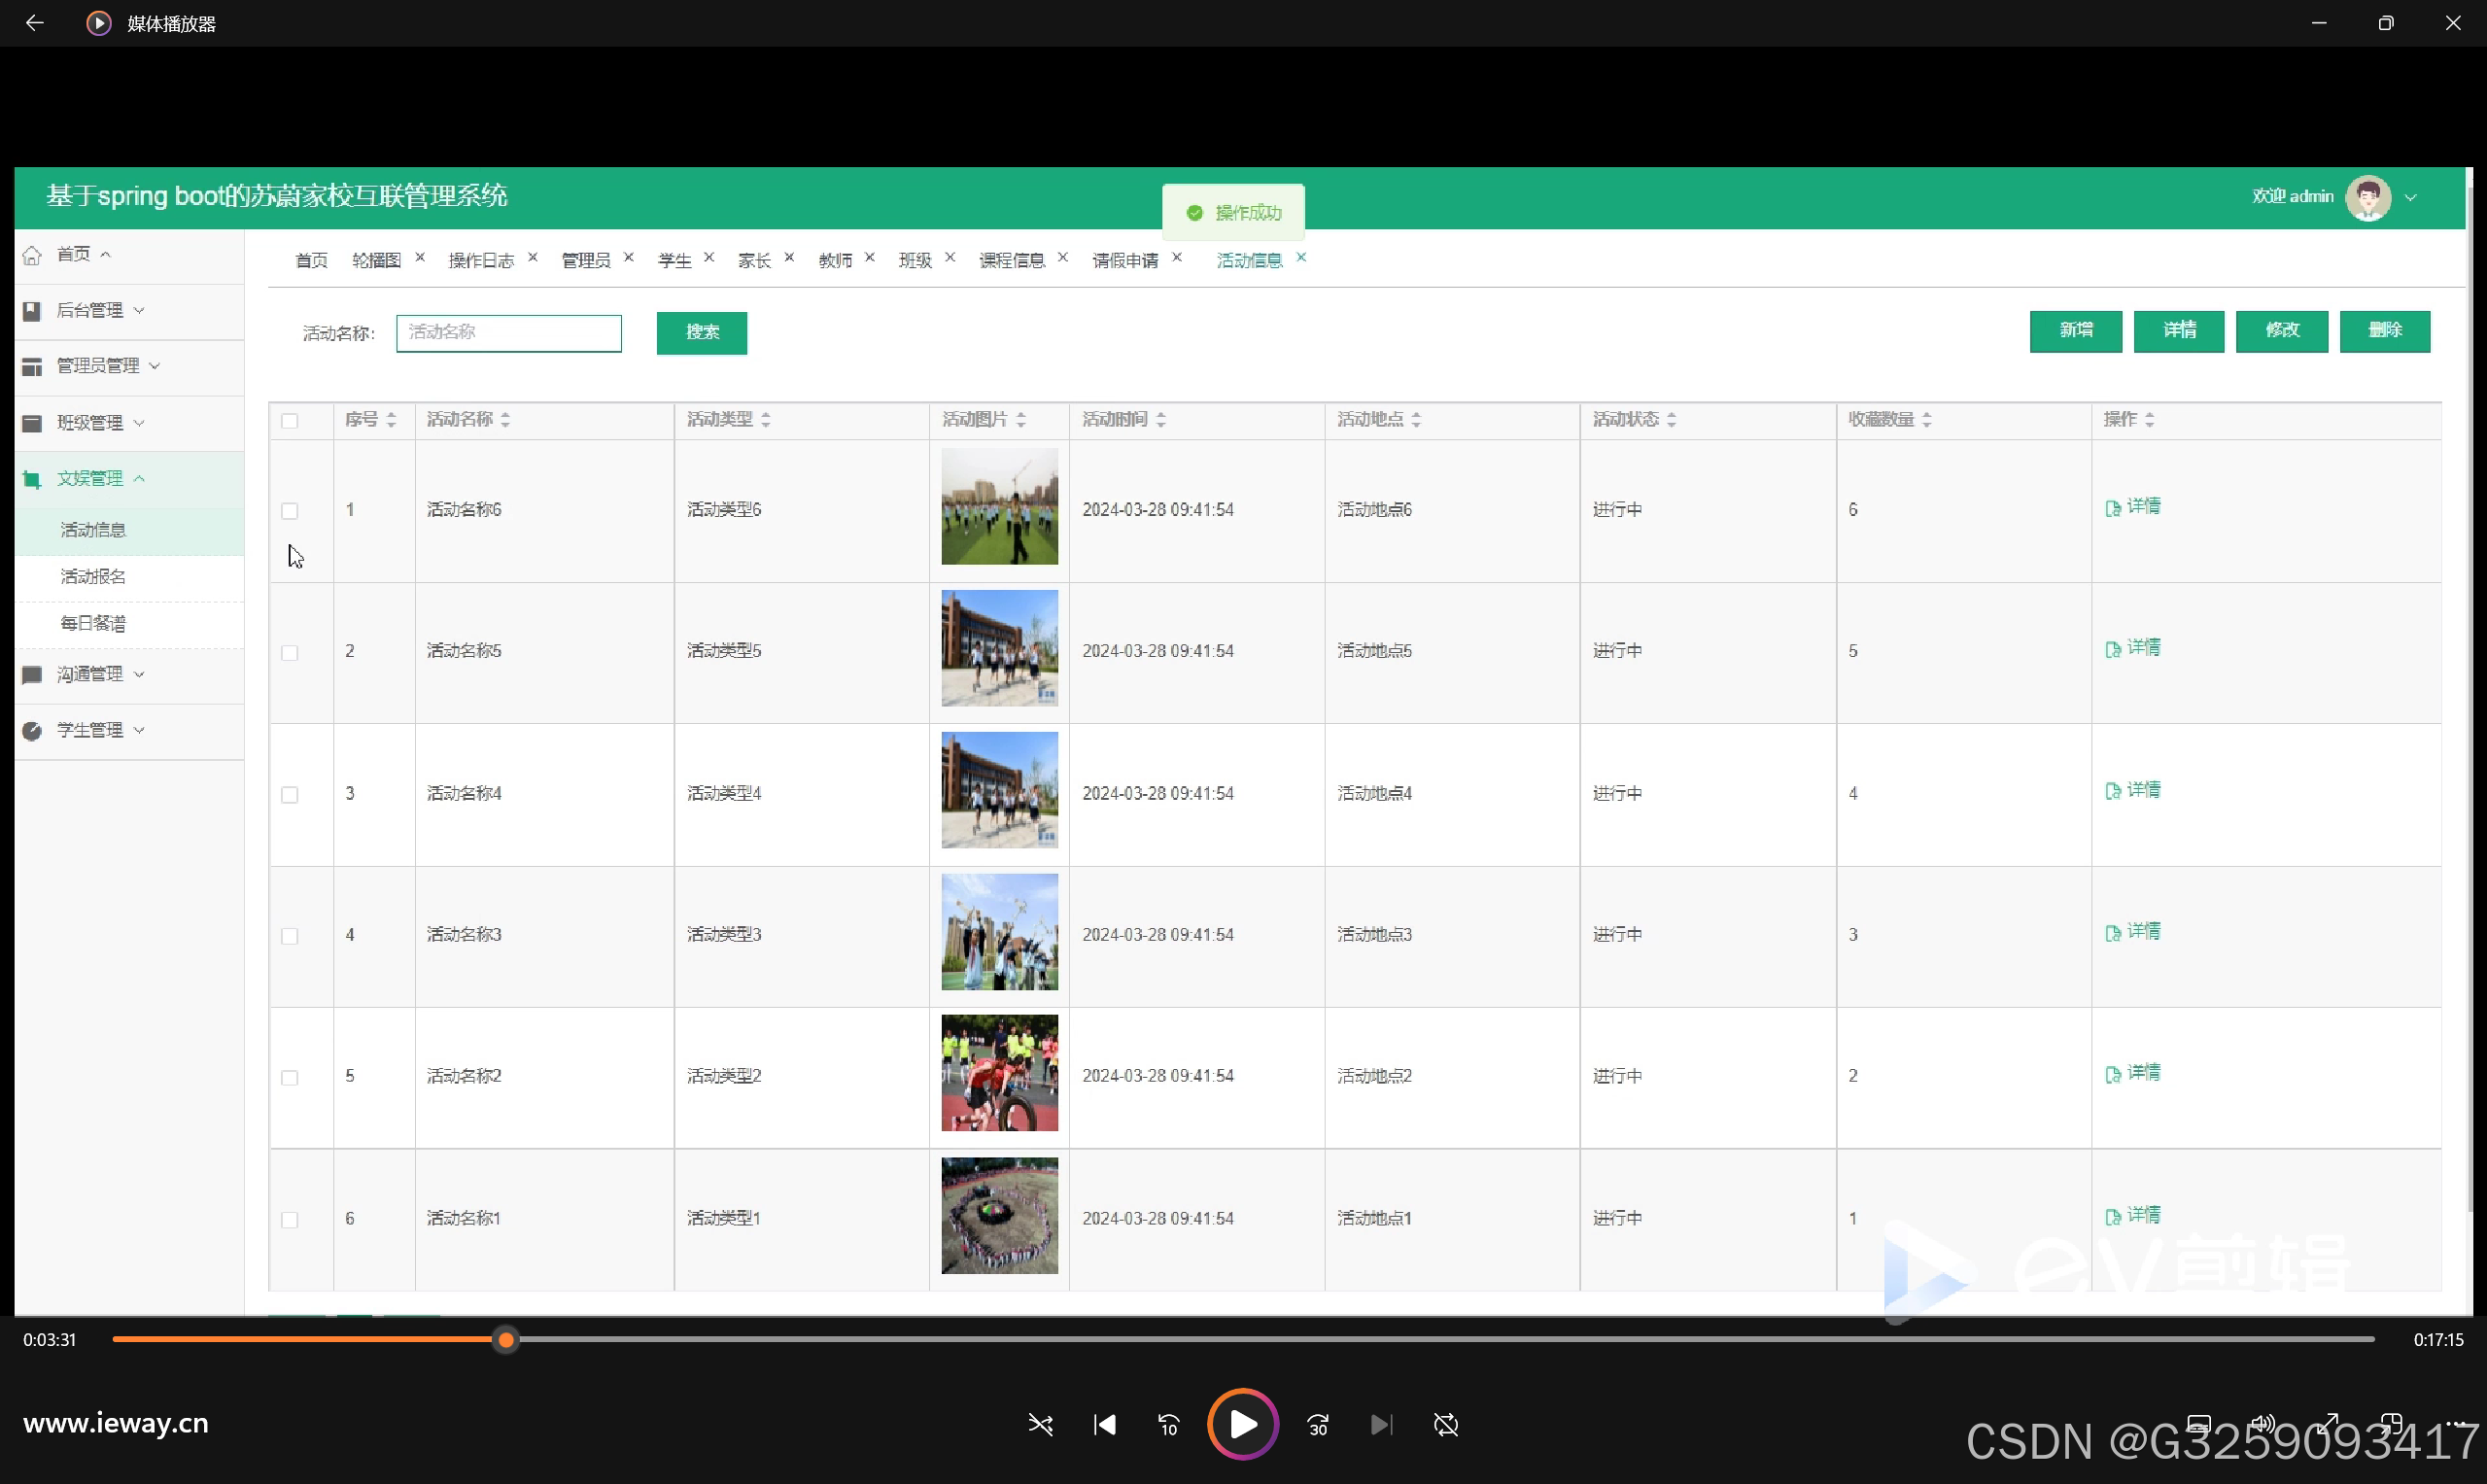Viewport: 2487px width, 1484px height.
Task: Click the admin avatar picture
Action: (x=2367, y=197)
